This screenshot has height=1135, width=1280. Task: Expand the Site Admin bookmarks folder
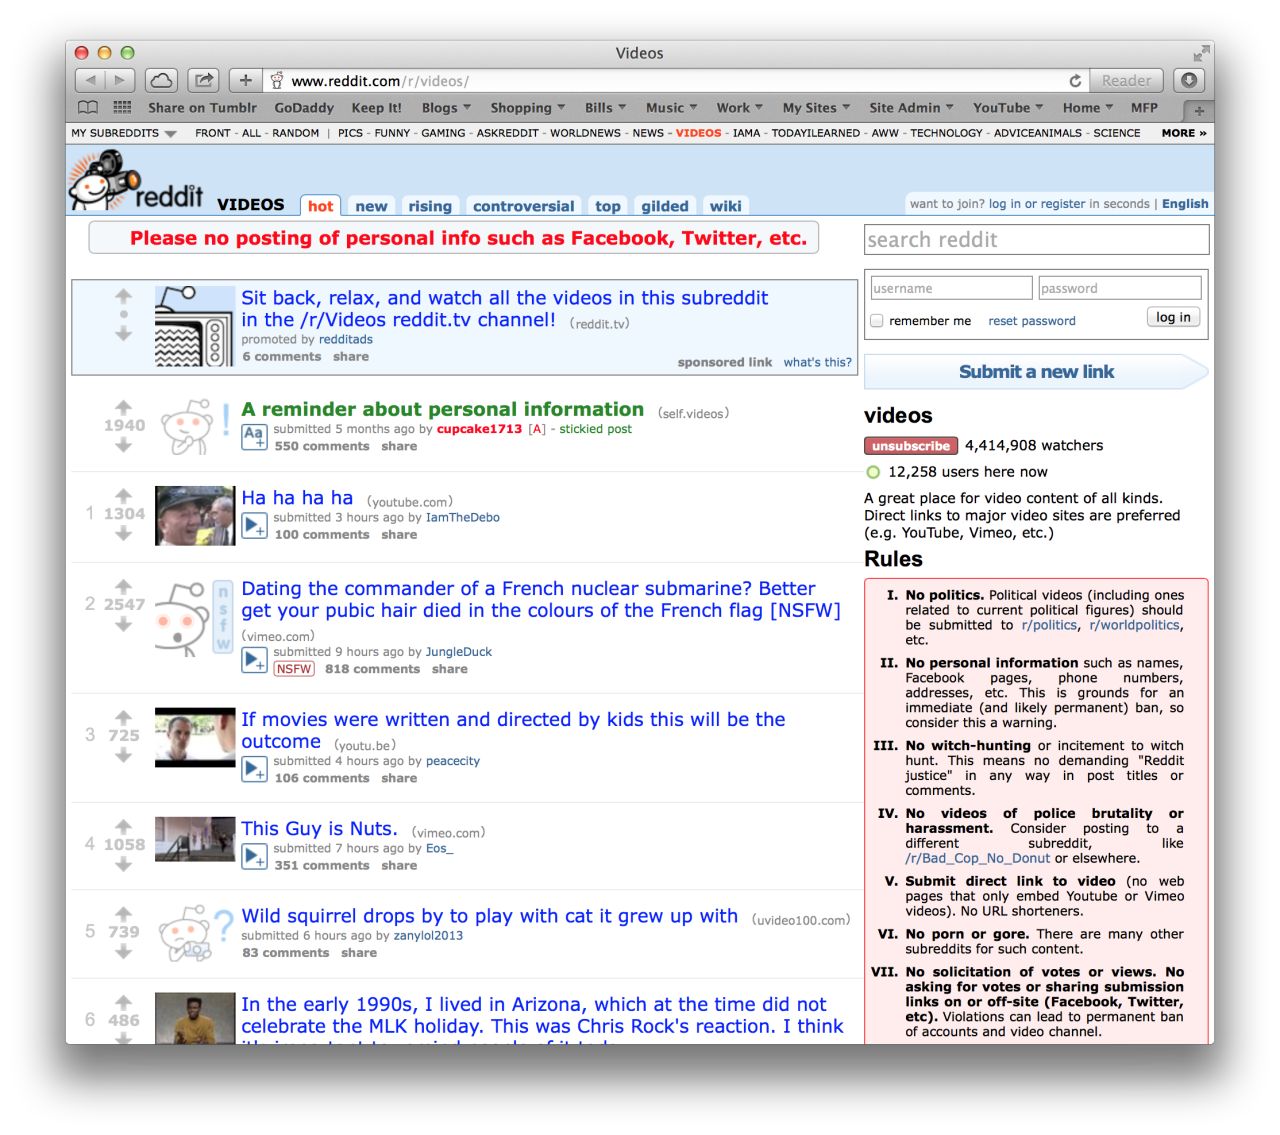(911, 108)
